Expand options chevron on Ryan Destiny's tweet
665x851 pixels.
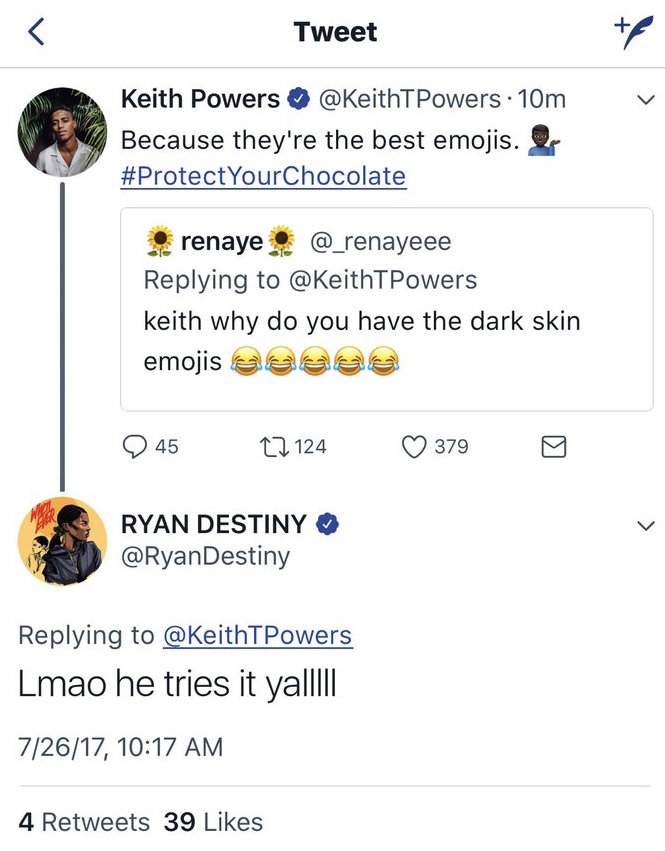click(645, 525)
